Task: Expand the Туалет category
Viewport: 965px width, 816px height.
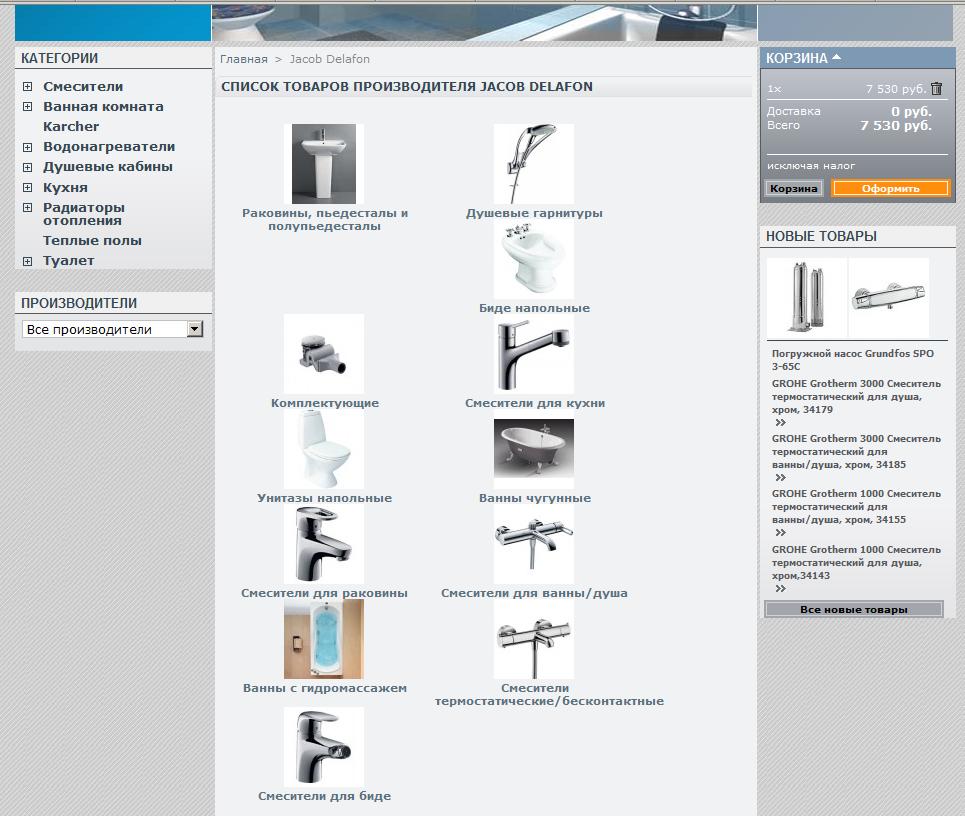Action: pyautogui.click(x=28, y=261)
